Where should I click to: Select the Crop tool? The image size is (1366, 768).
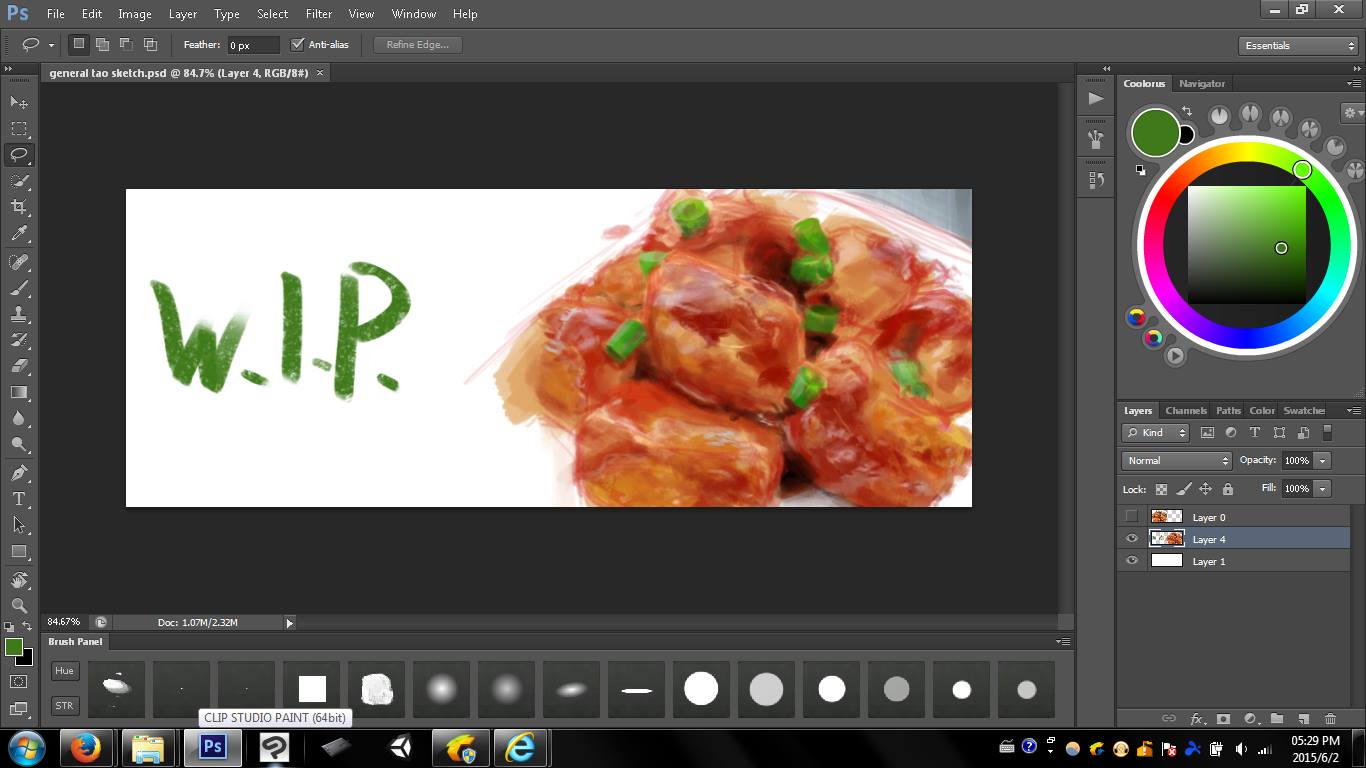19,207
